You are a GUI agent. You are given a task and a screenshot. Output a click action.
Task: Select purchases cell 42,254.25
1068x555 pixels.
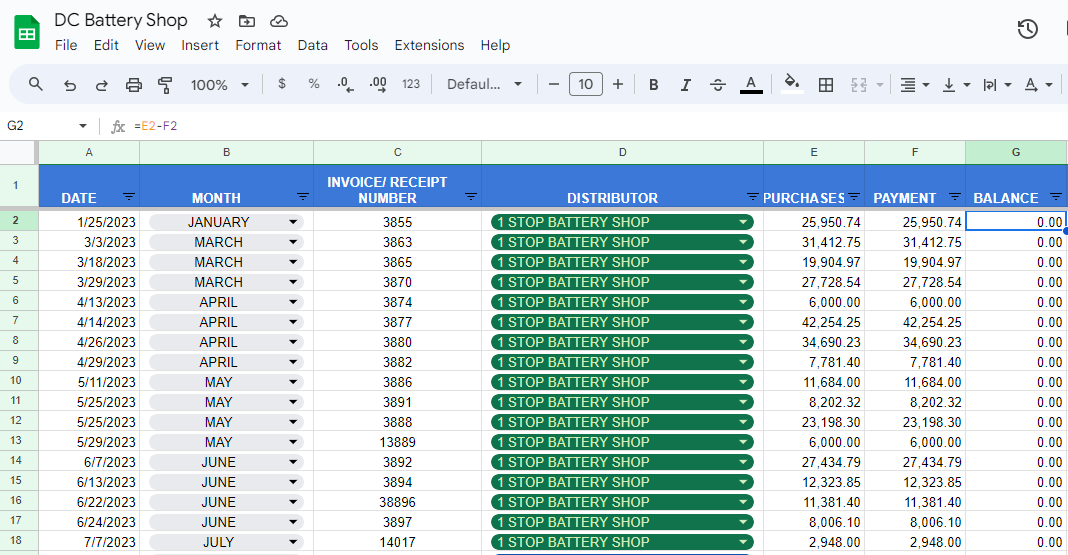point(814,322)
